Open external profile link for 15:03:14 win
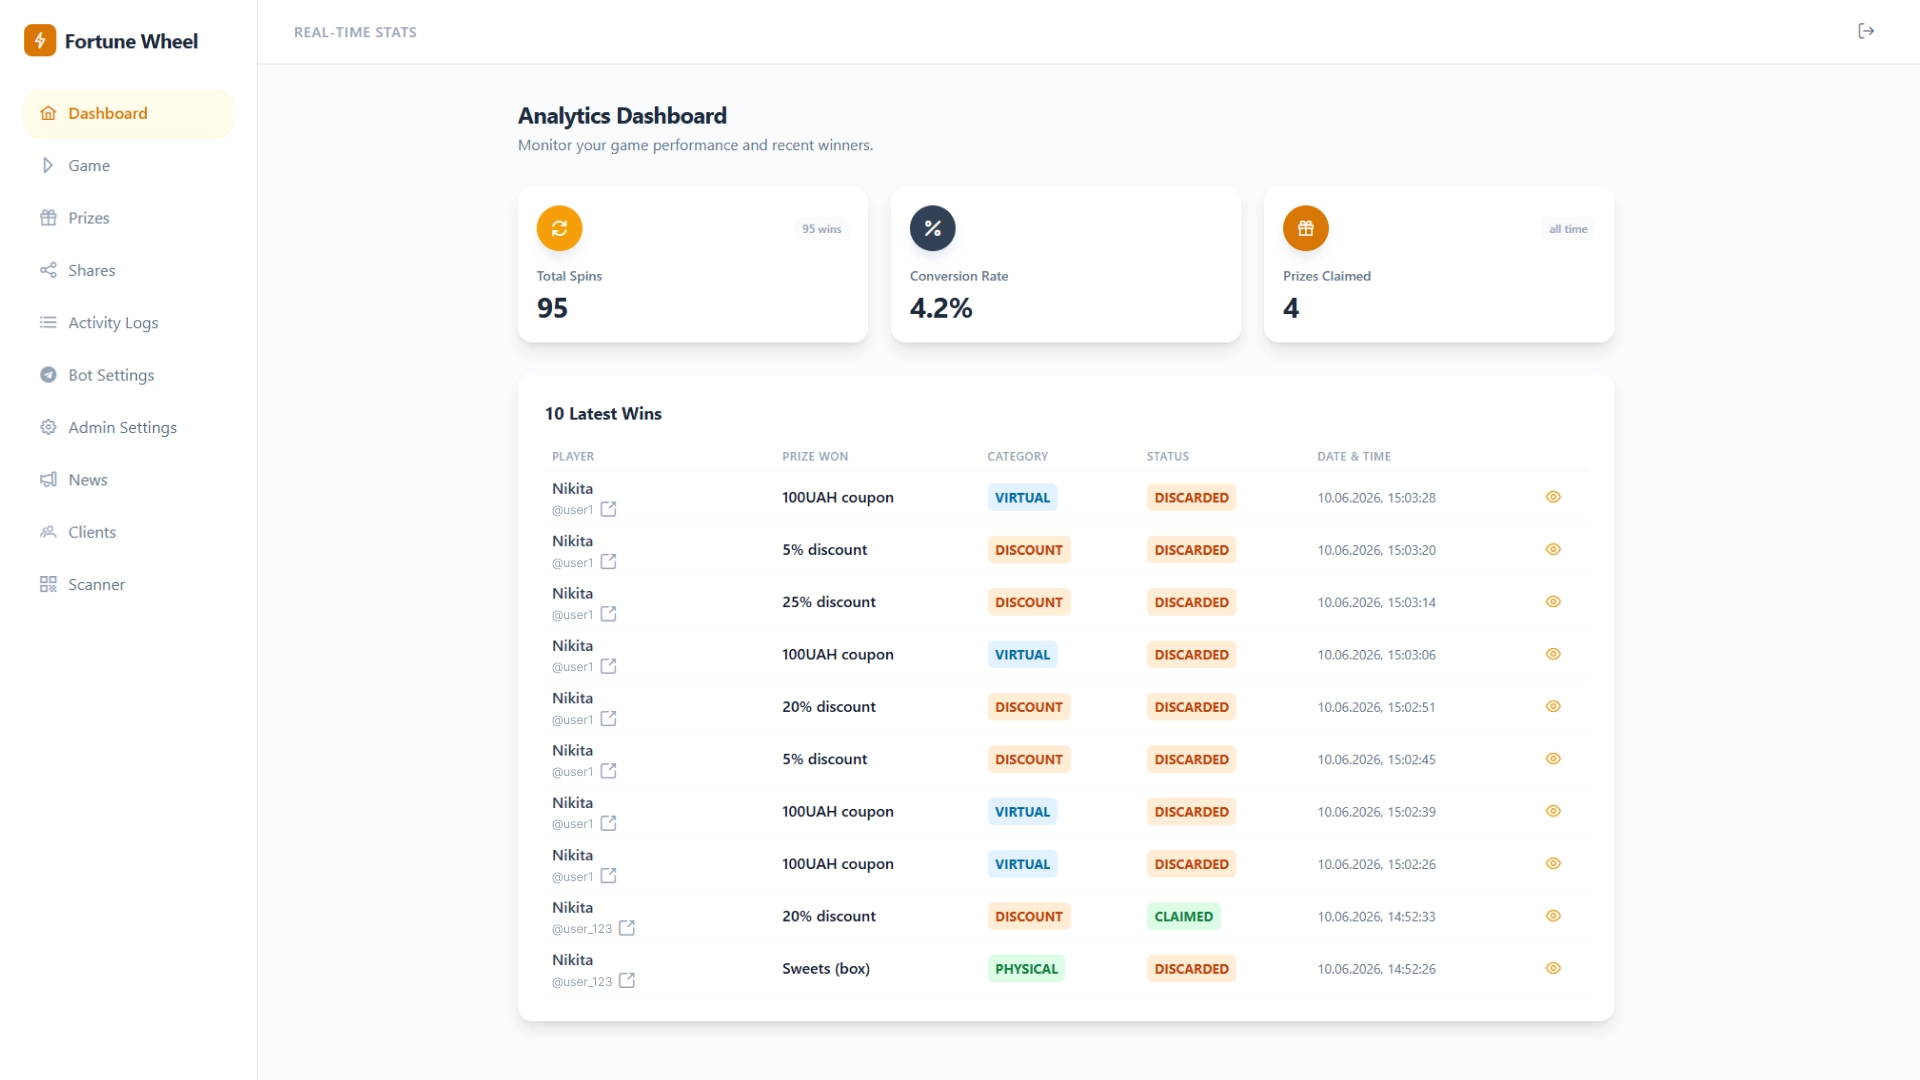The image size is (1920, 1080). (608, 614)
